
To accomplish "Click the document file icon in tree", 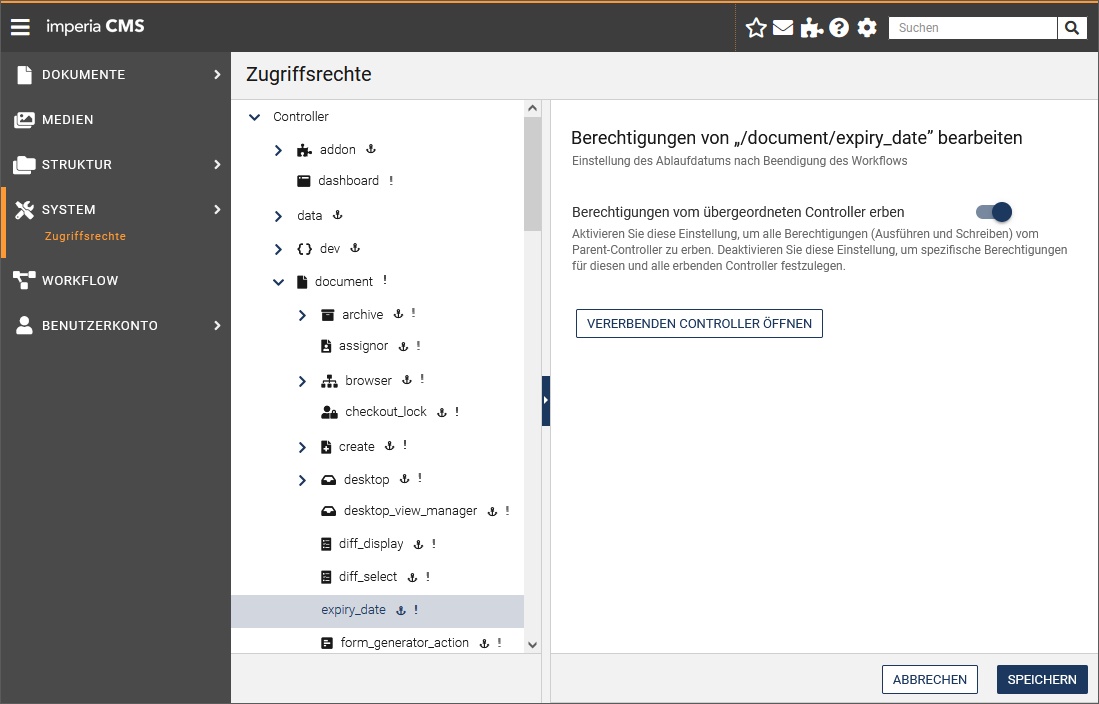I will click(x=302, y=282).
